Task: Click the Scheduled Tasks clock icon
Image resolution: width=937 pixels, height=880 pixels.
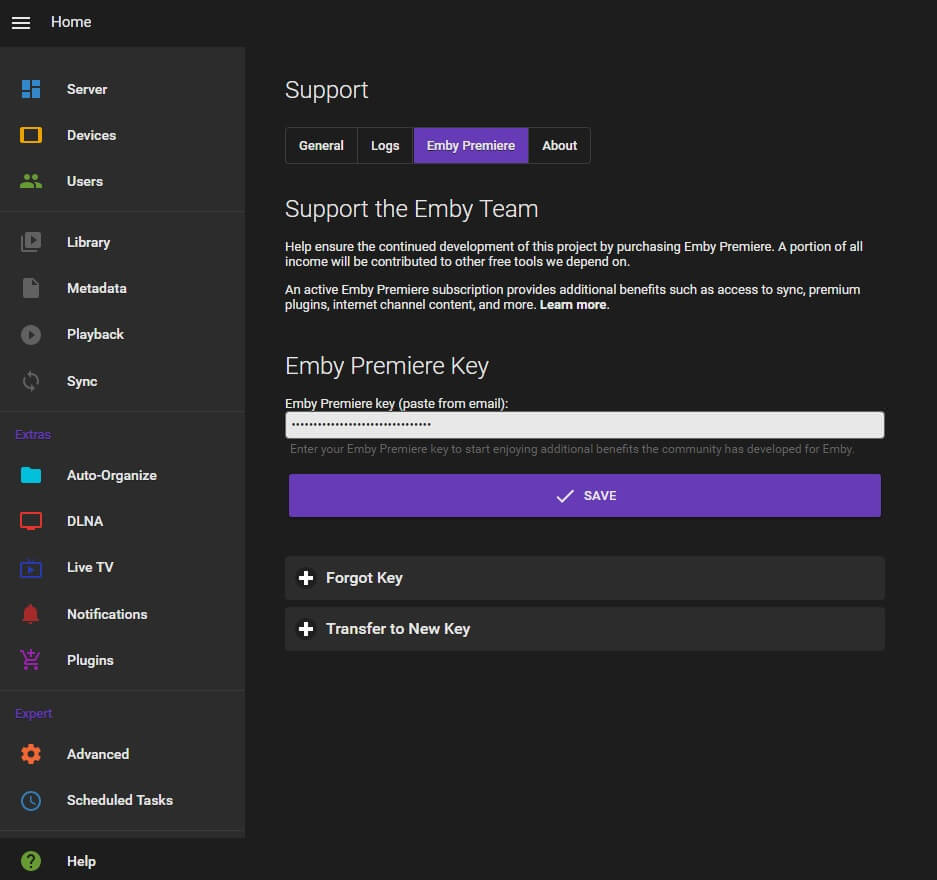Action: (30, 800)
